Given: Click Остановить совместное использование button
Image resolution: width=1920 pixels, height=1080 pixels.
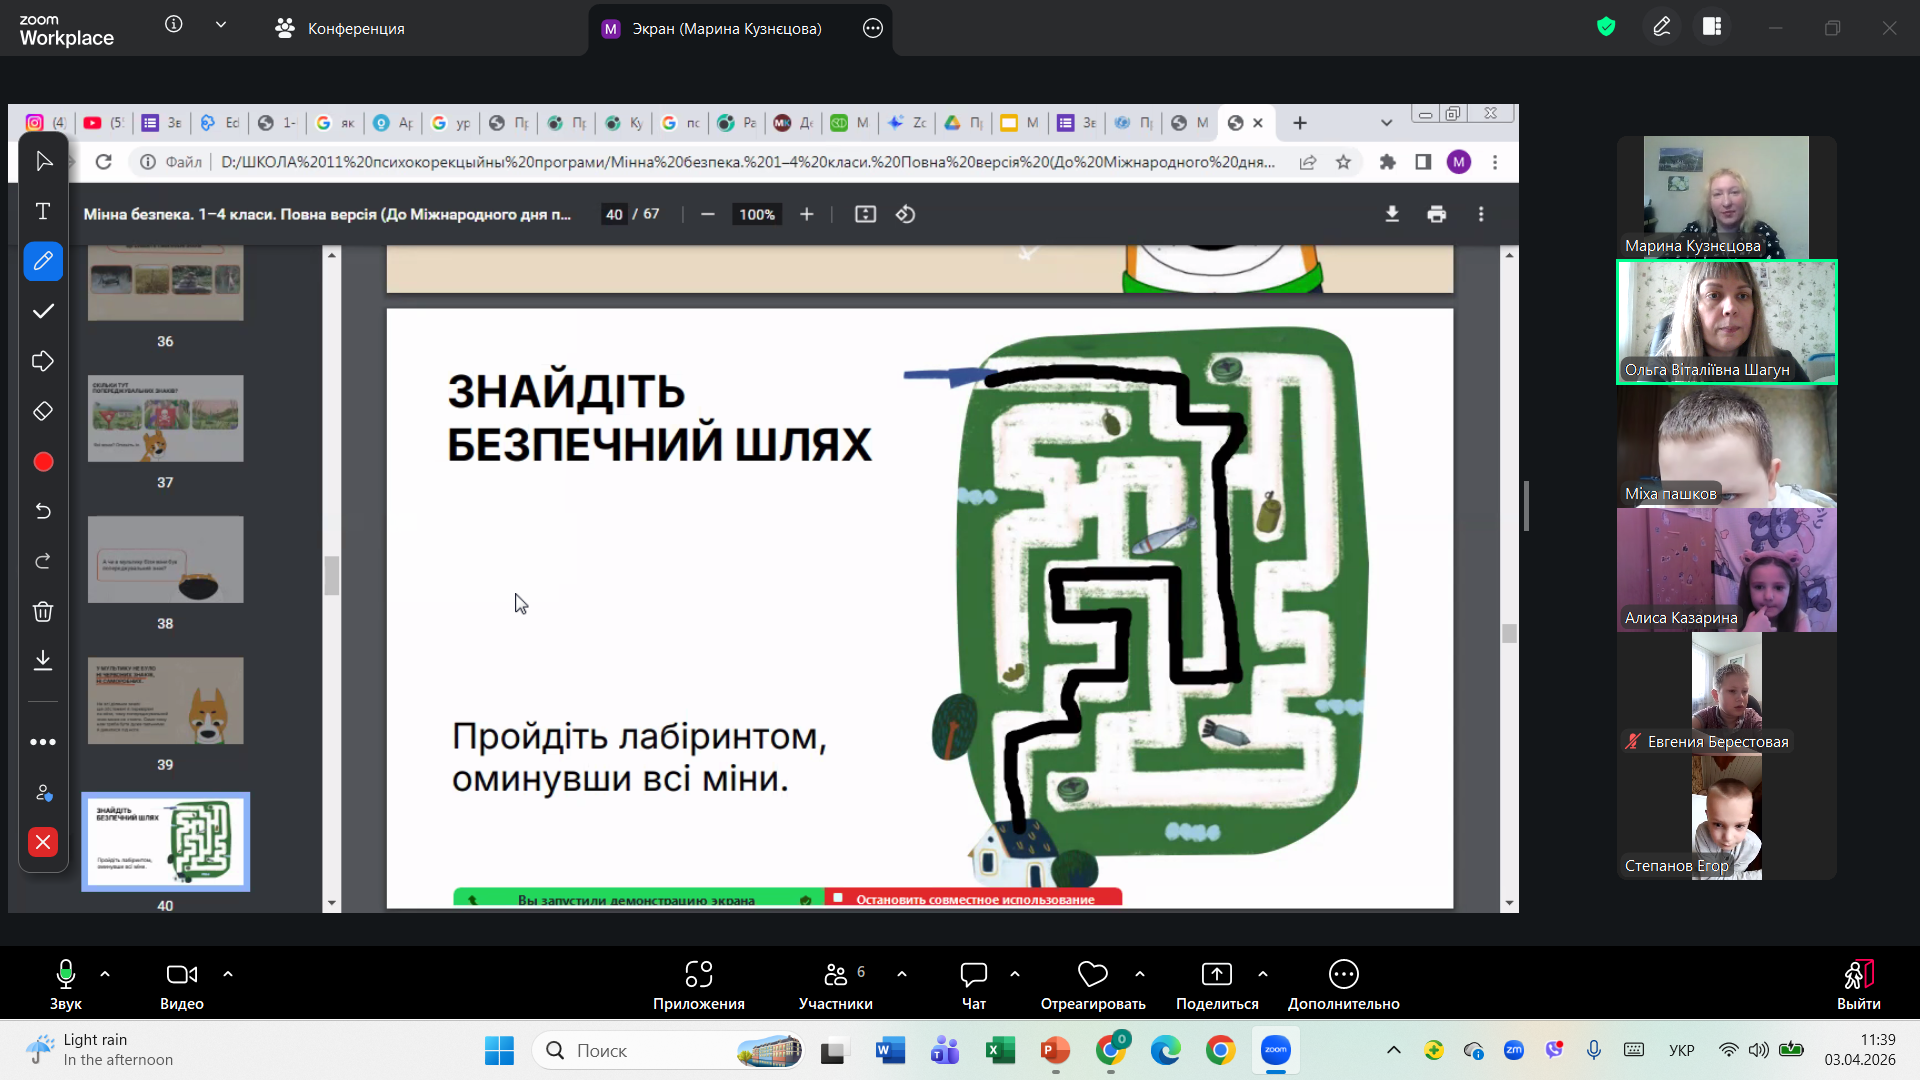Looking at the screenshot, I should [973, 898].
